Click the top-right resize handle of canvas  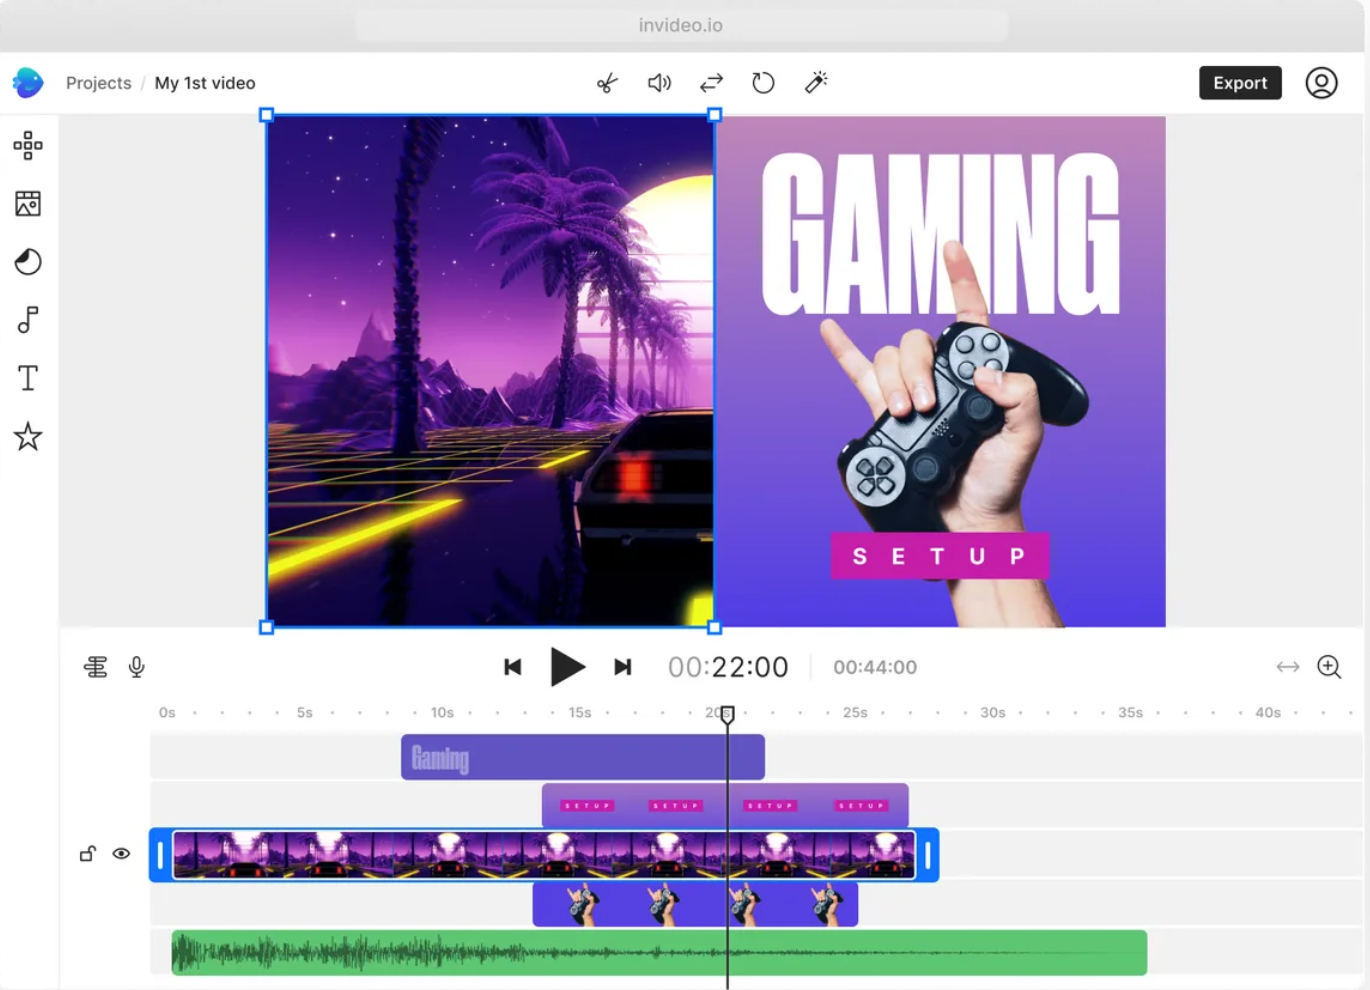(x=714, y=115)
